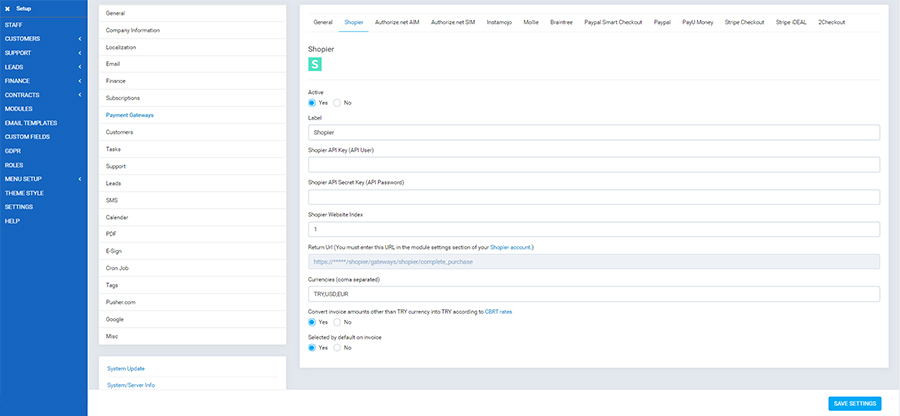Select No for converting invoice amounts to TRY
Viewport: 900px width, 416px height.
click(x=337, y=322)
